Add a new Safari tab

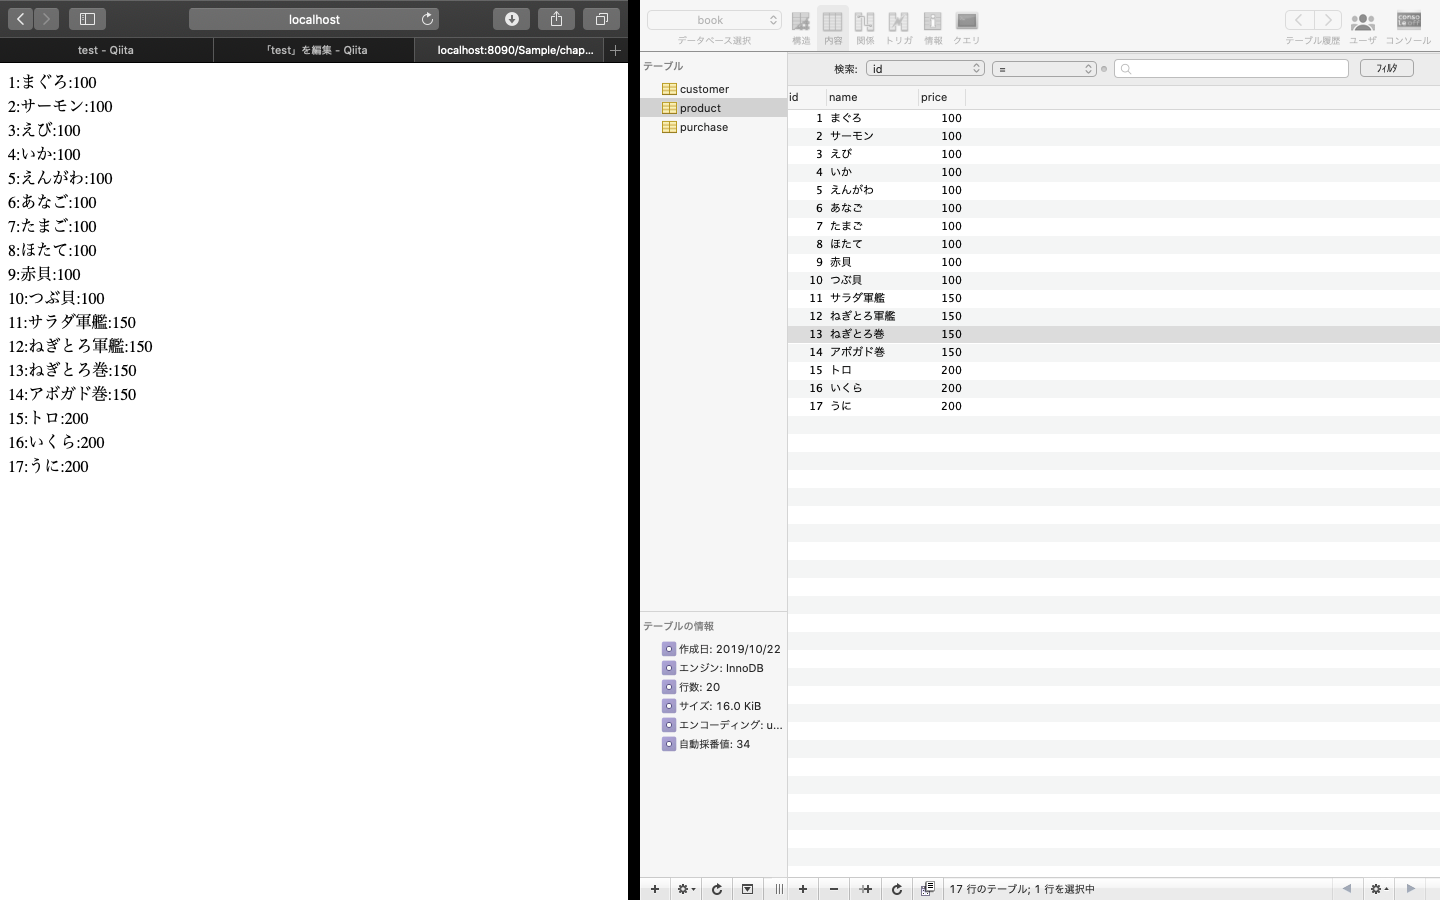615,50
